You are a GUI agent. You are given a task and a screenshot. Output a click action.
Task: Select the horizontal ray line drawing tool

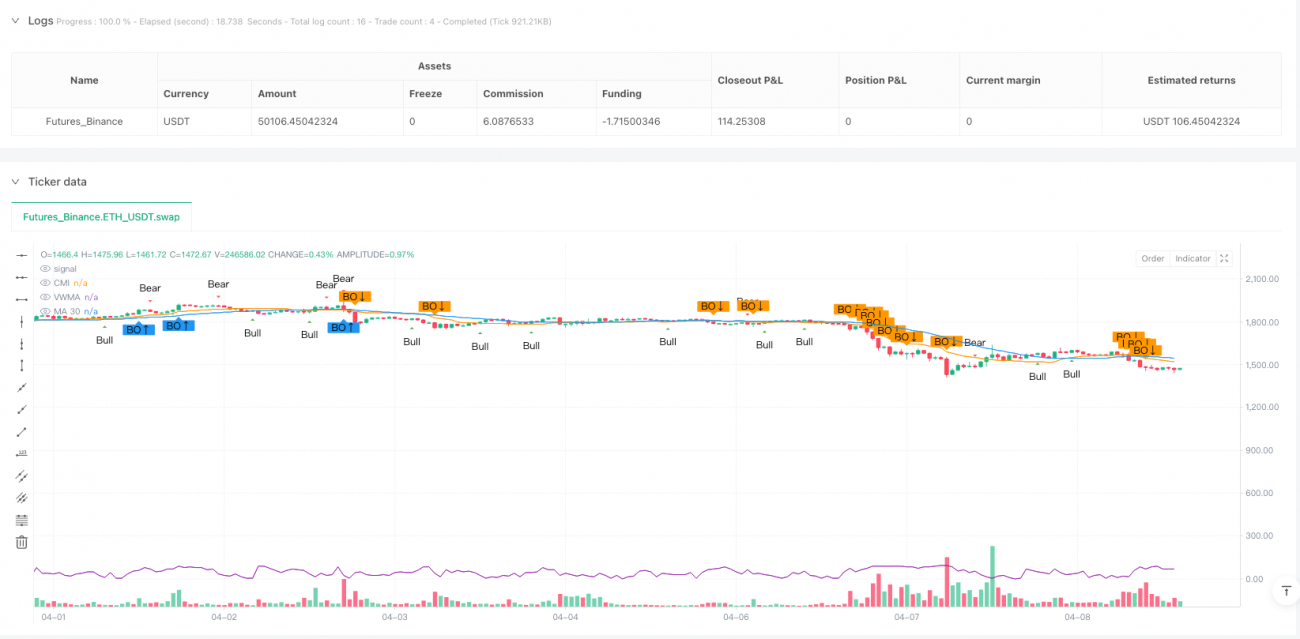(x=21, y=277)
